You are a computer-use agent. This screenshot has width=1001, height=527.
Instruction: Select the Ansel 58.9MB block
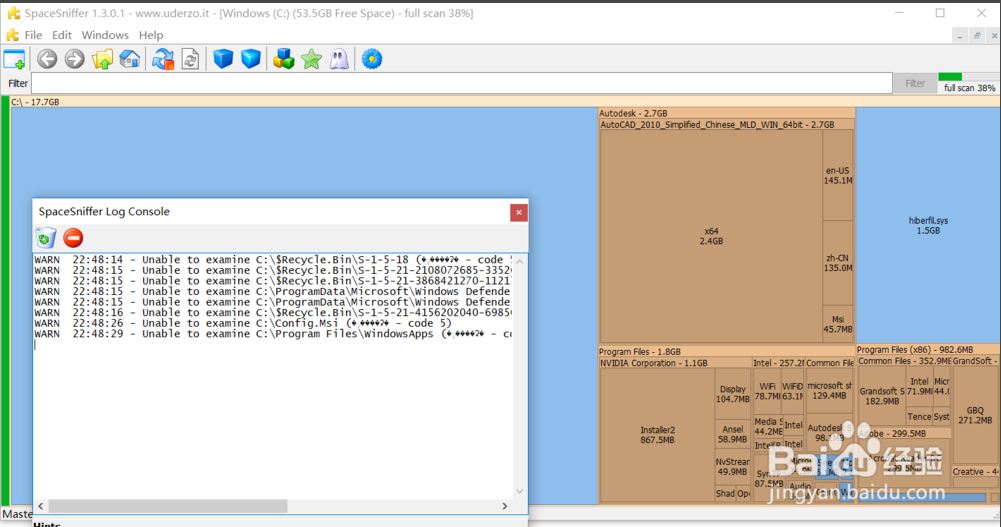pos(732,434)
